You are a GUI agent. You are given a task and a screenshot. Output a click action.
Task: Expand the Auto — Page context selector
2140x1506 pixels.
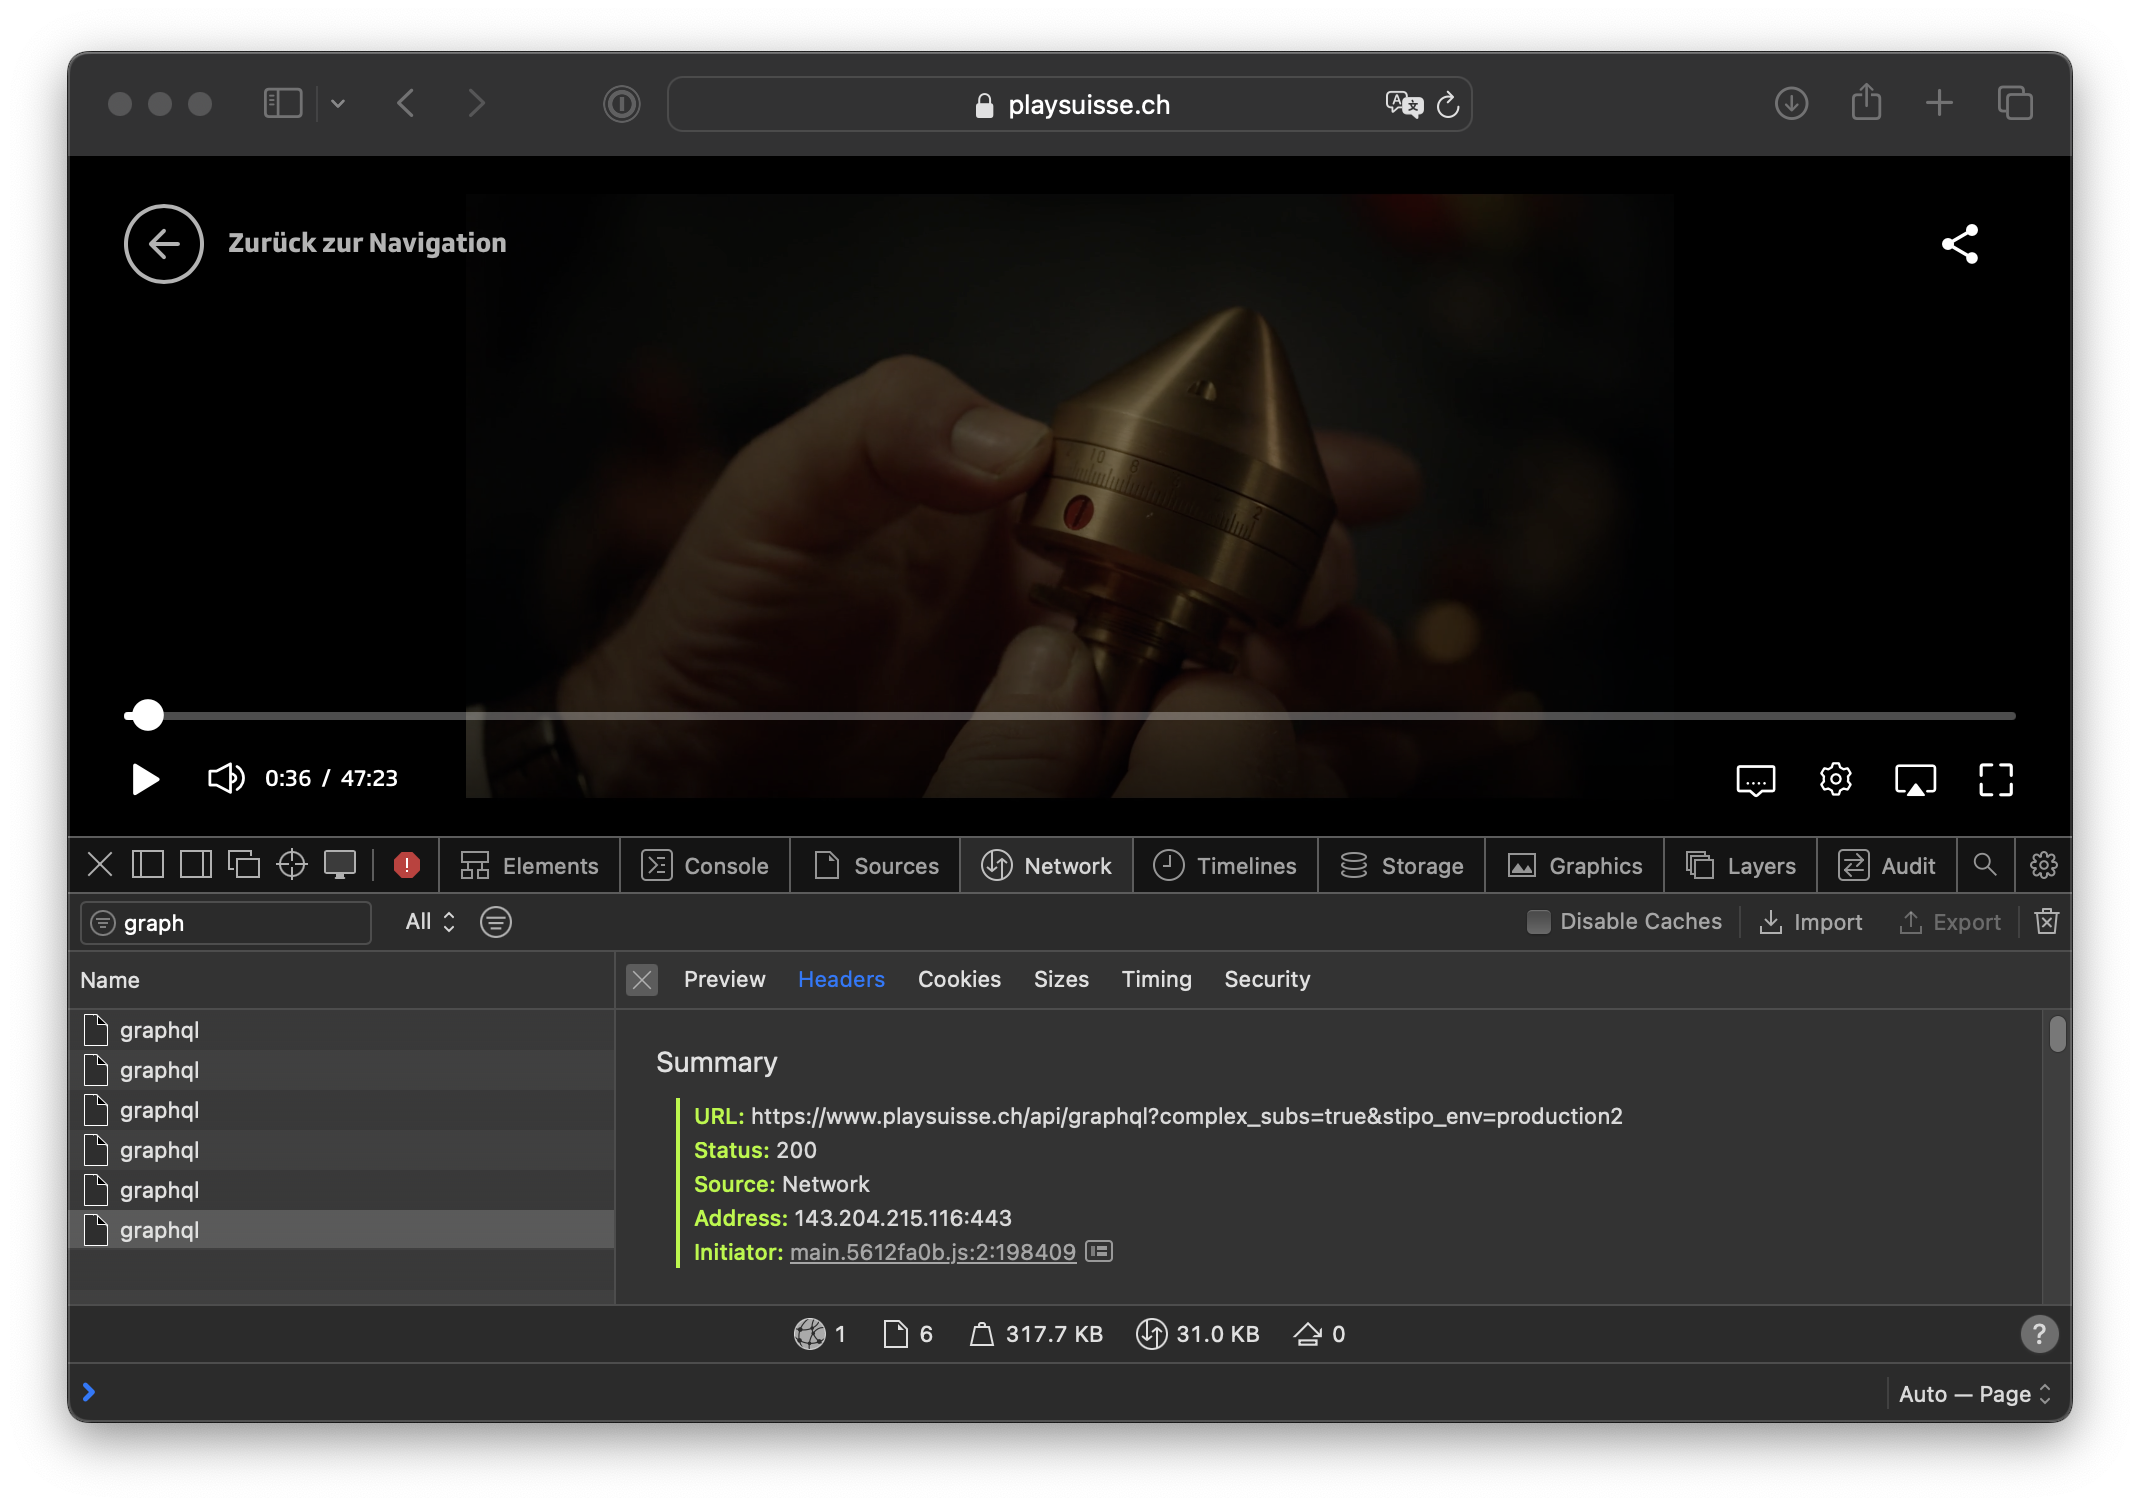click(x=1975, y=1393)
